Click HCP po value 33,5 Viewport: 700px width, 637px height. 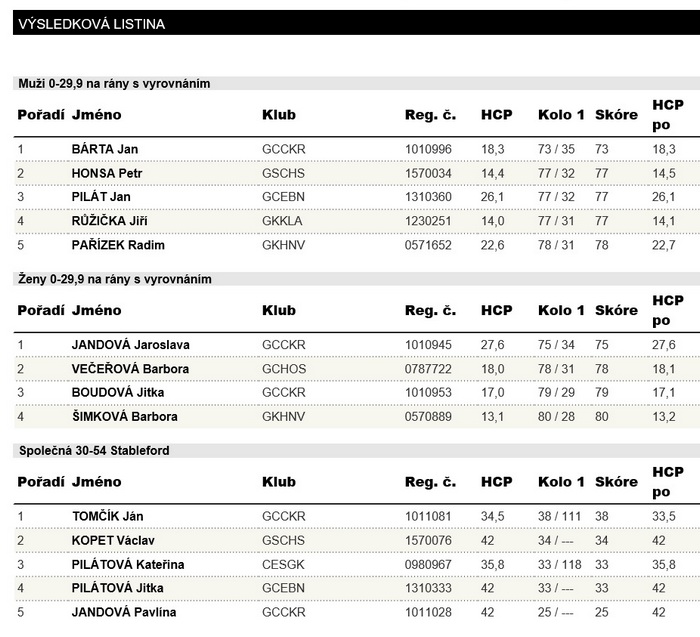point(663,516)
